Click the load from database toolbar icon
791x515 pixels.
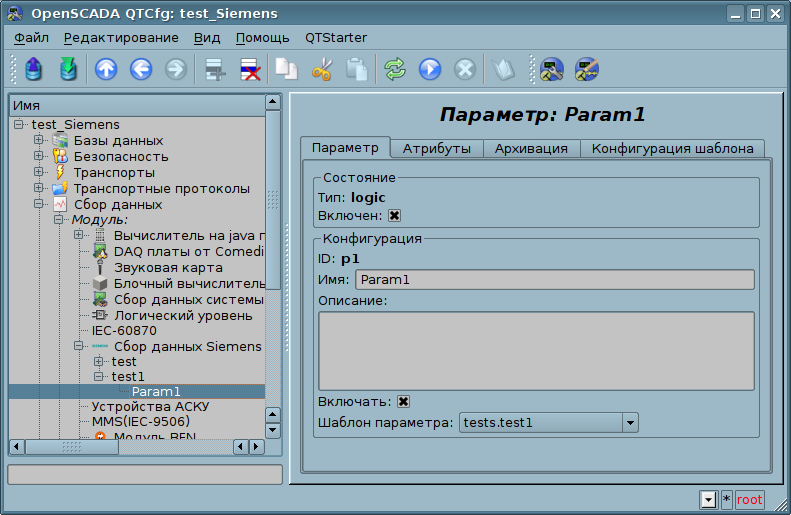point(34,69)
